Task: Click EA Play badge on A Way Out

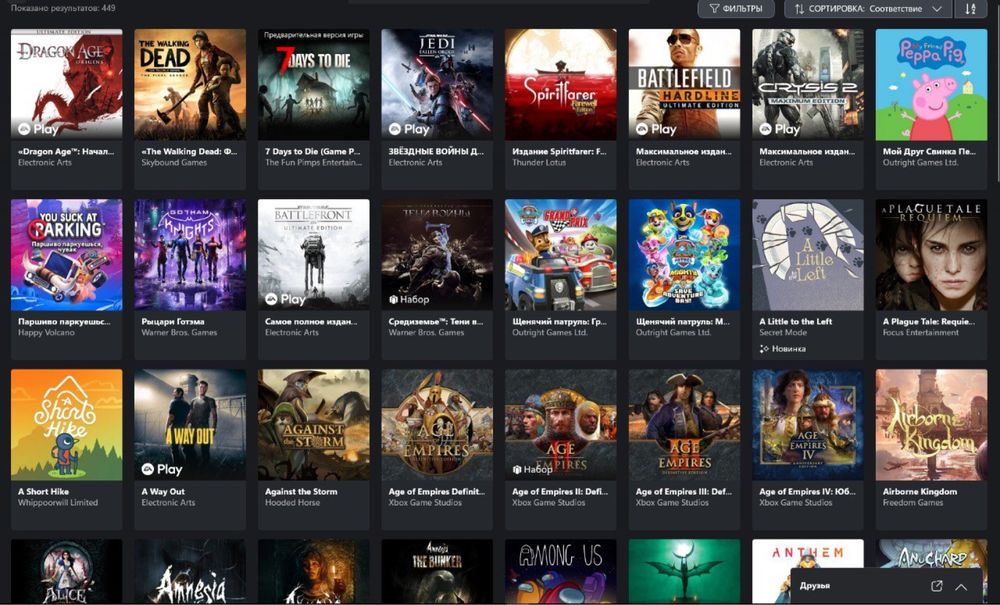Action: [162, 469]
